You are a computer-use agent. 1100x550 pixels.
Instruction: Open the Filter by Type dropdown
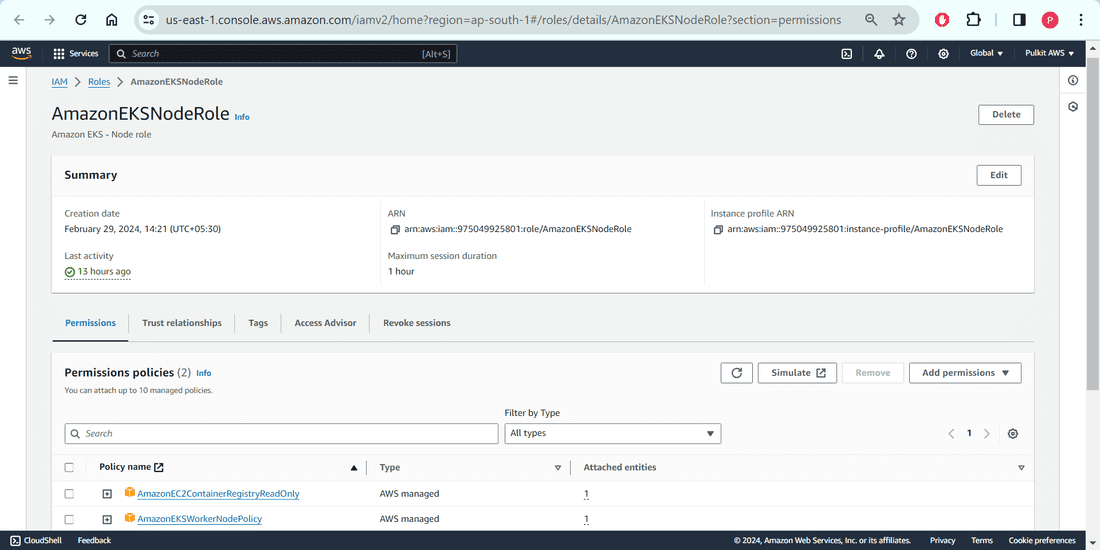(612, 434)
